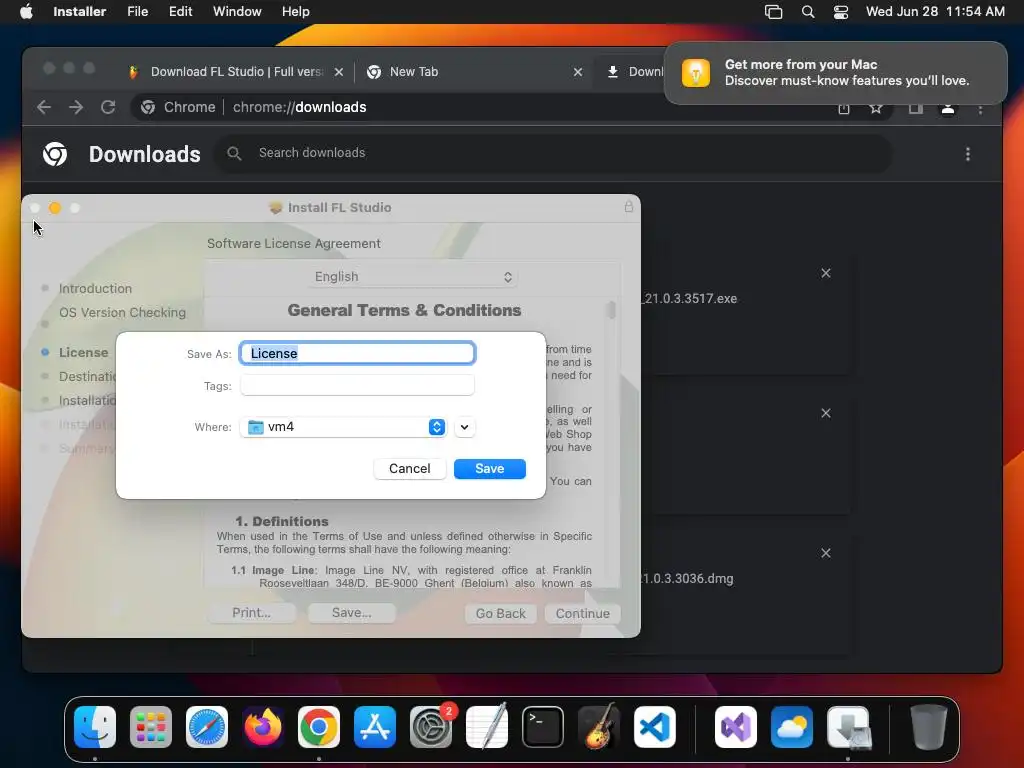This screenshot has height=768, width=1024.
Task: Click the license text scrollbar
Action: tap(611, 310)
